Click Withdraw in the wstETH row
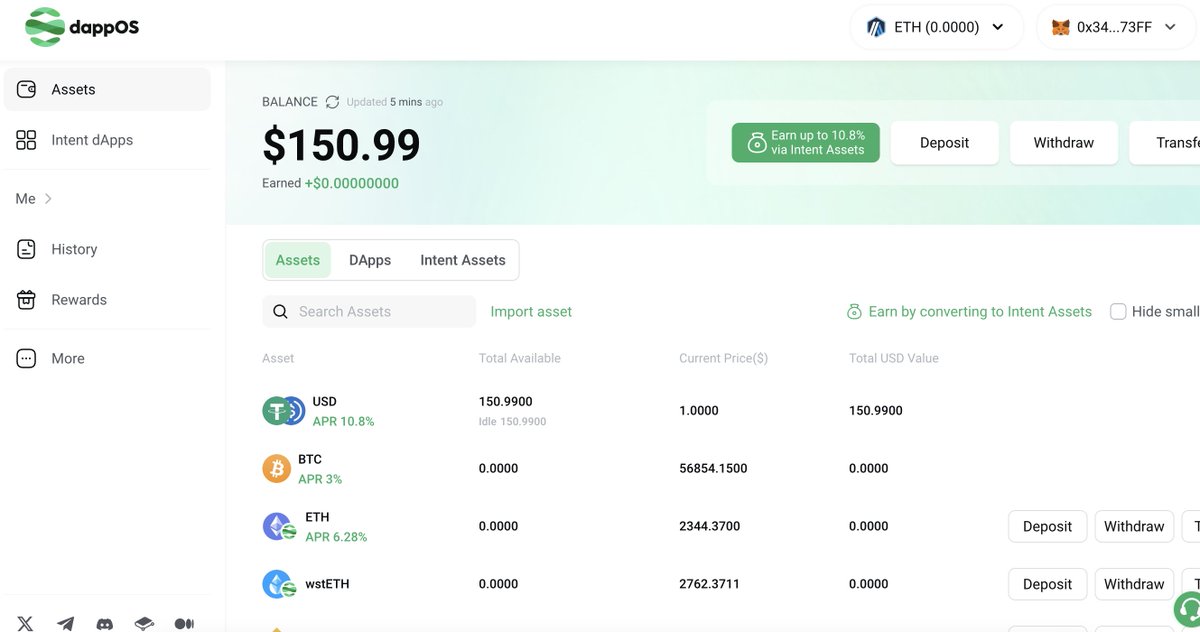Screen dimensions: 1200x632 1134,584
